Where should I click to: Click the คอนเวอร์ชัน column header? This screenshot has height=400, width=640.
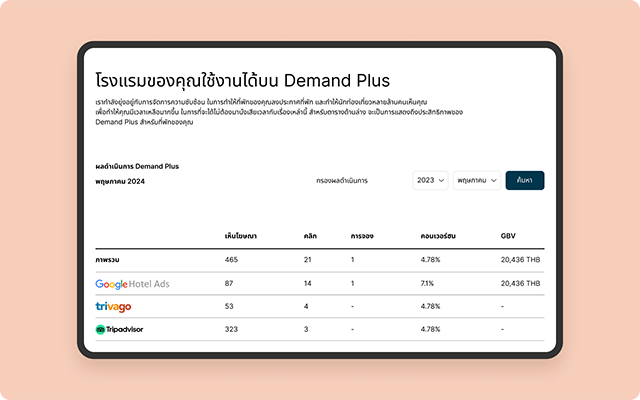pyautogui.click(x=438, y=236)
